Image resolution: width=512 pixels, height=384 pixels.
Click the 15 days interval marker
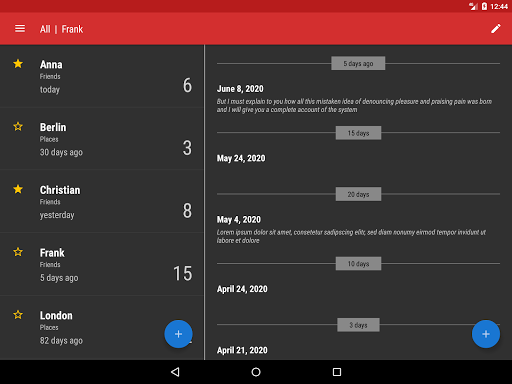click(x=358, y=133)
